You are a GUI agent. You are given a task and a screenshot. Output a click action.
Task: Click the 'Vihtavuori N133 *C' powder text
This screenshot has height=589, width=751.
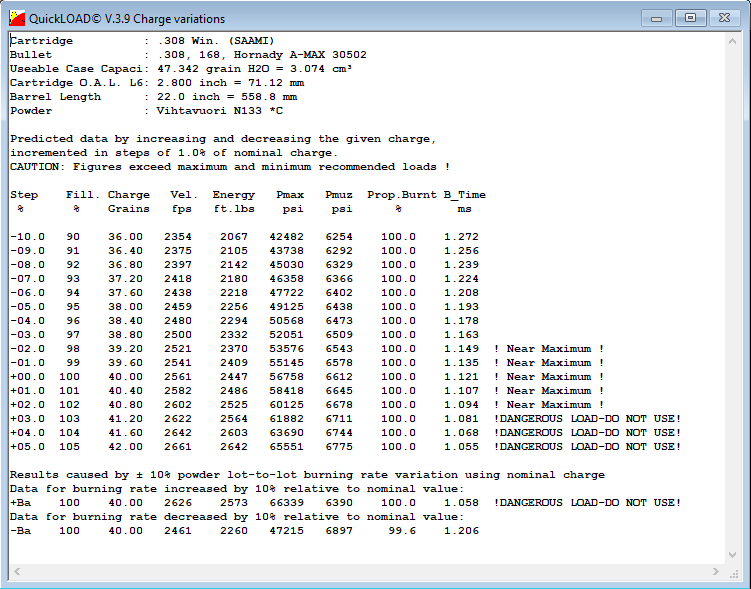coord(219,111)
